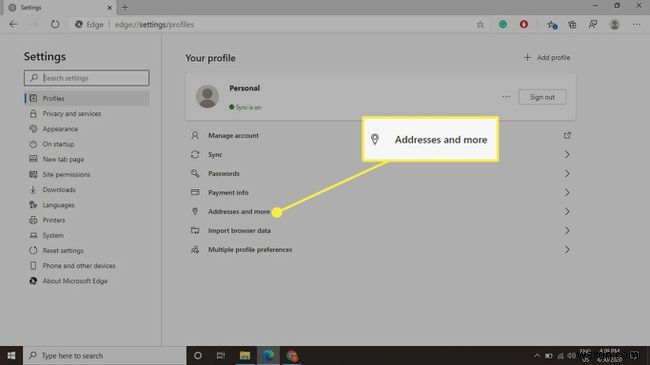Open Cortana circle icon on taskbar

click(x=198, y=355)
